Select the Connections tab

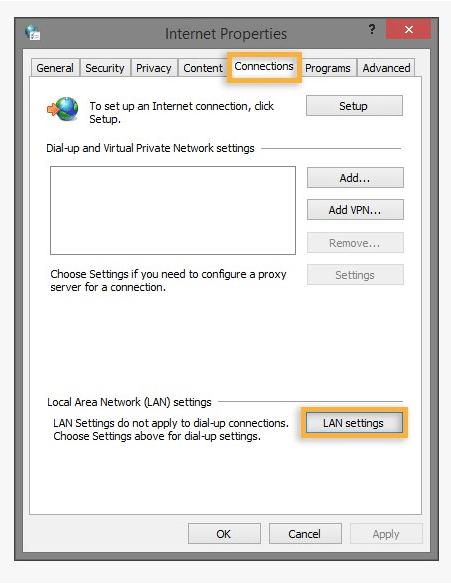tap(264, 67)
